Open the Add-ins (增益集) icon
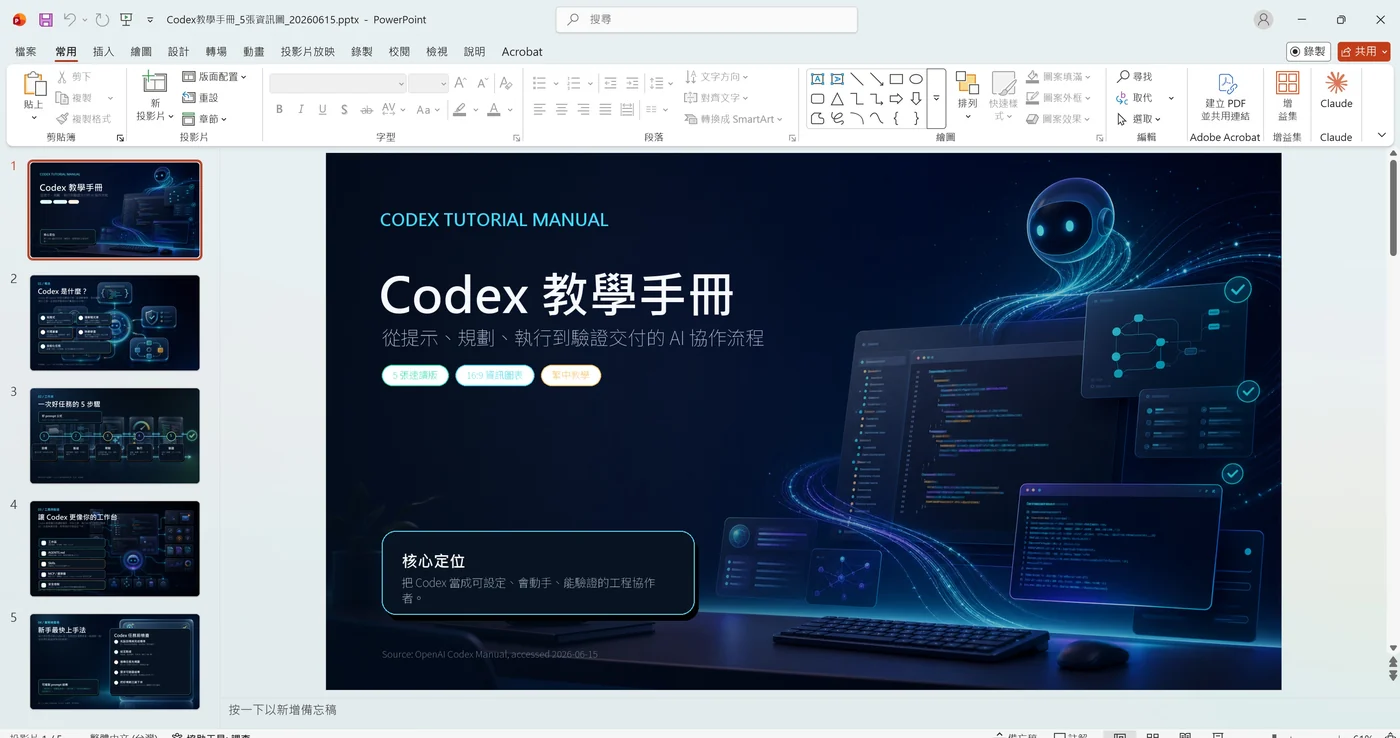Screen dimensions: 1400x738 point(1287,83)
